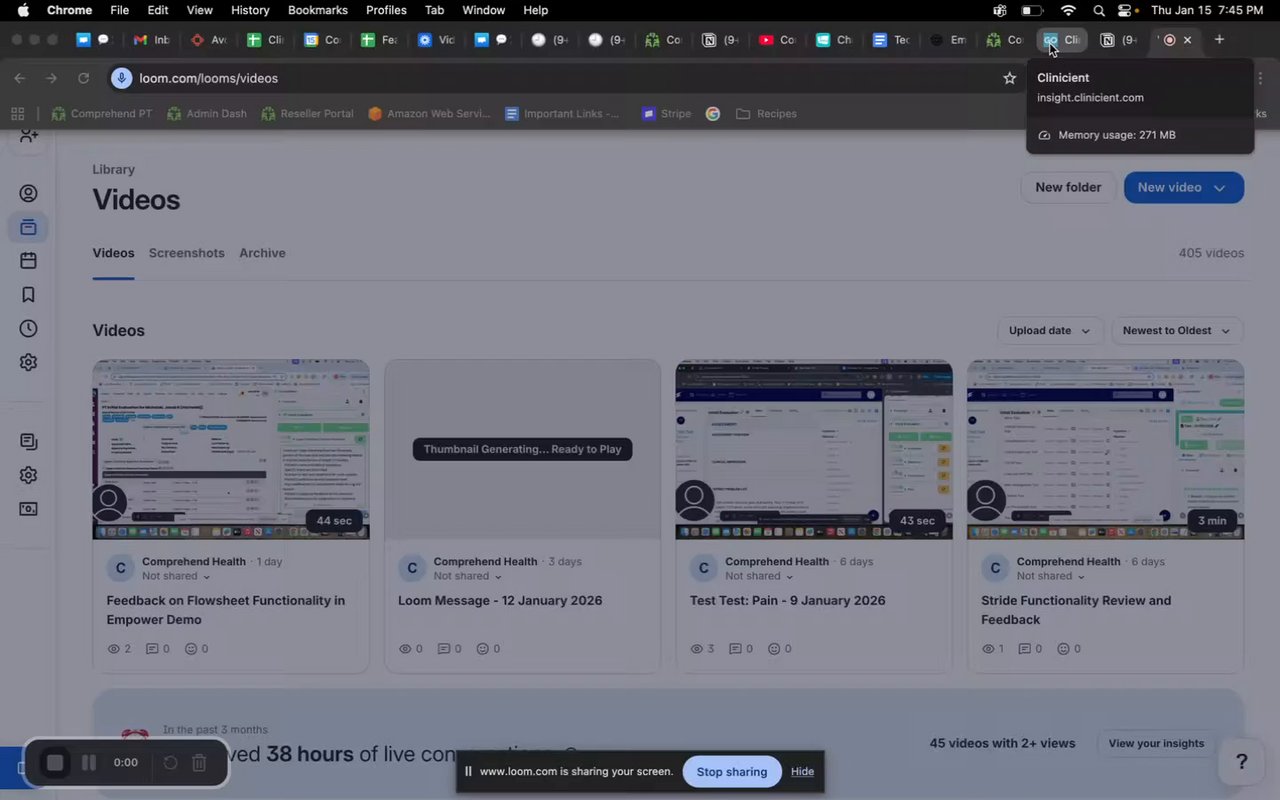Click View your insights button
The width and height of the screenshot is (1280, 800).
(1156, 743)
